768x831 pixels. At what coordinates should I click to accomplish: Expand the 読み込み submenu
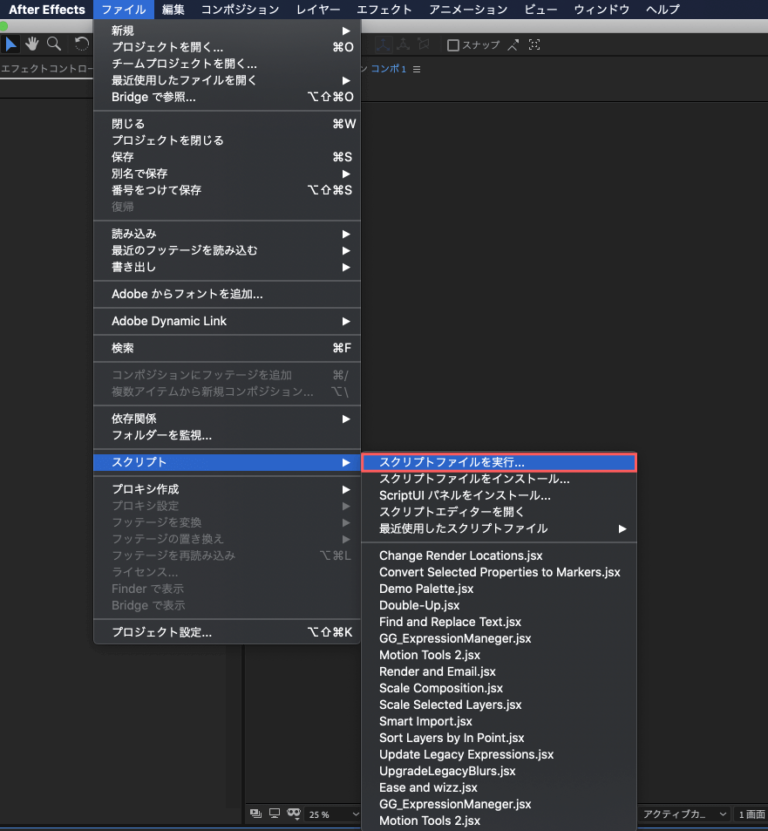coord(227,234)
